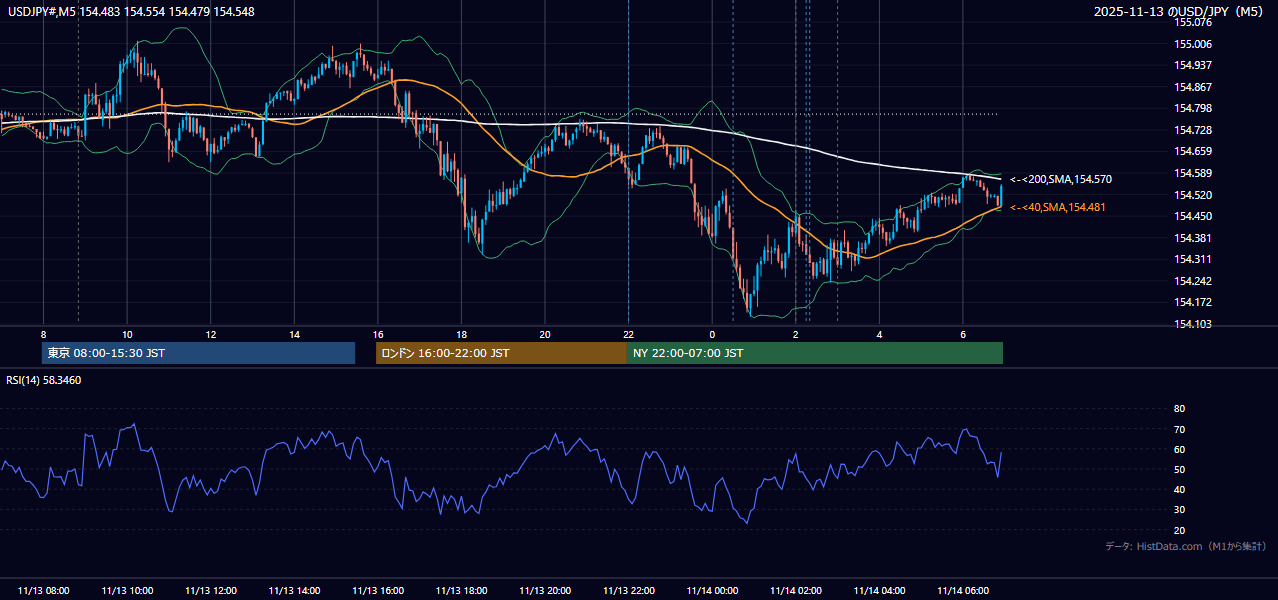Click RSI scale value 30
This screenshot has width=1278, height=600.
tap(1179, 510)
